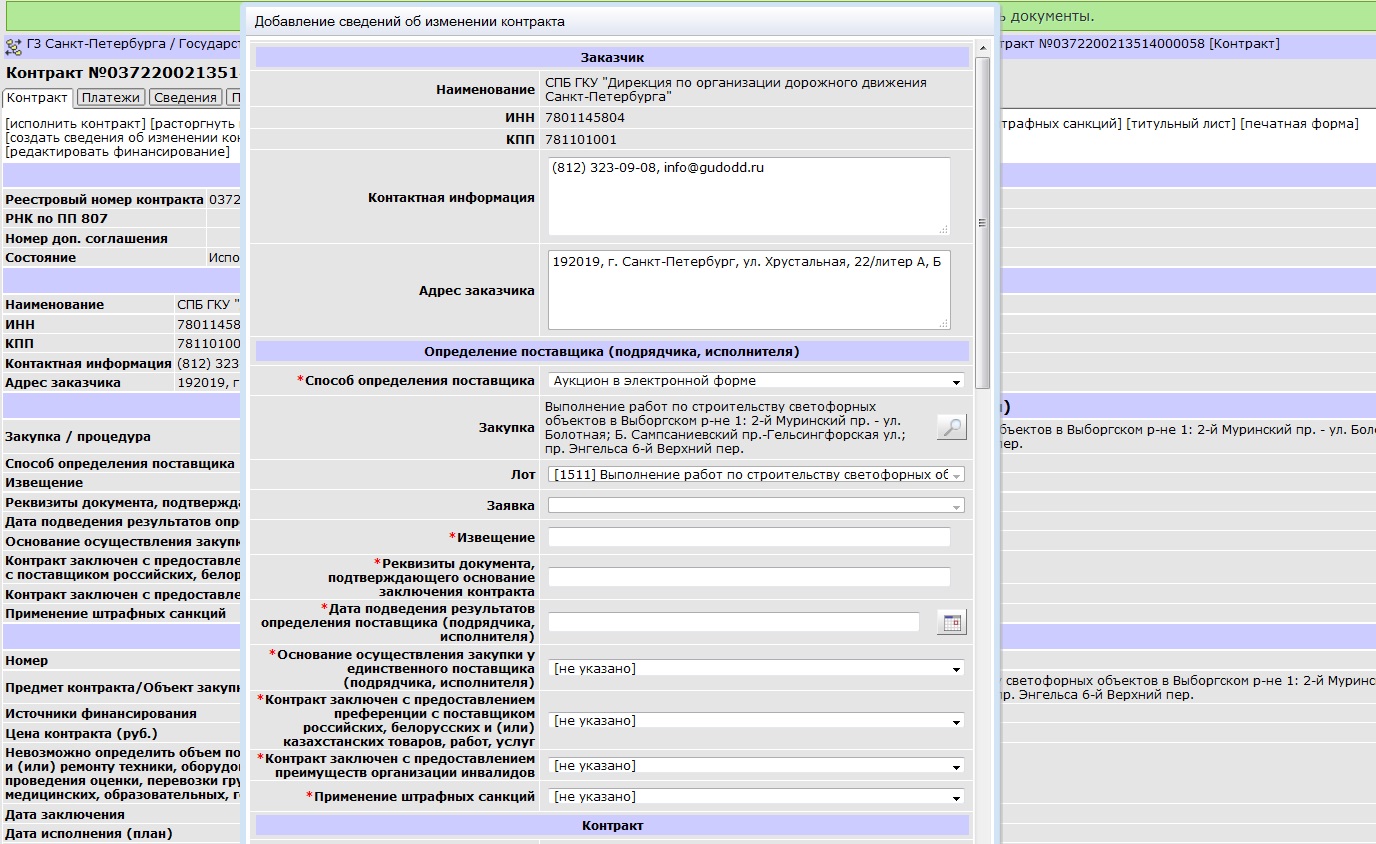Image resolution: width=1376 pixels, height=844 pixels.
Task: Expand the Способ определения поставщика dropdown
Action: tap(756, 381)
